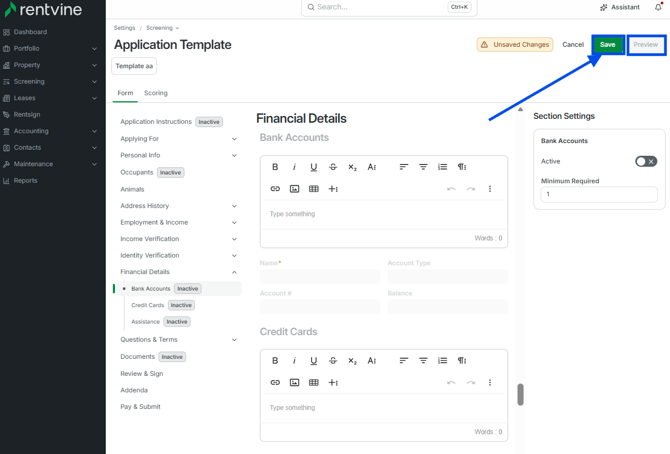This screenshot has height=454, width=670.
Task: Click Bold in the Bank Accounts editor
Action: pos(275,167)
